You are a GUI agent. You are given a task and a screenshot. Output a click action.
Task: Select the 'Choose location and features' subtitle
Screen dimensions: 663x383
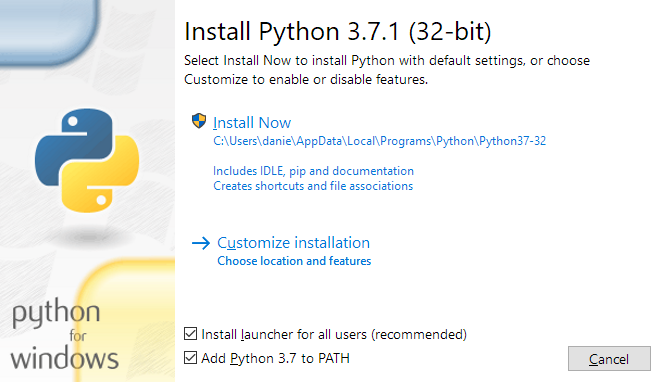pyautogui.click(x=294, y=261)
